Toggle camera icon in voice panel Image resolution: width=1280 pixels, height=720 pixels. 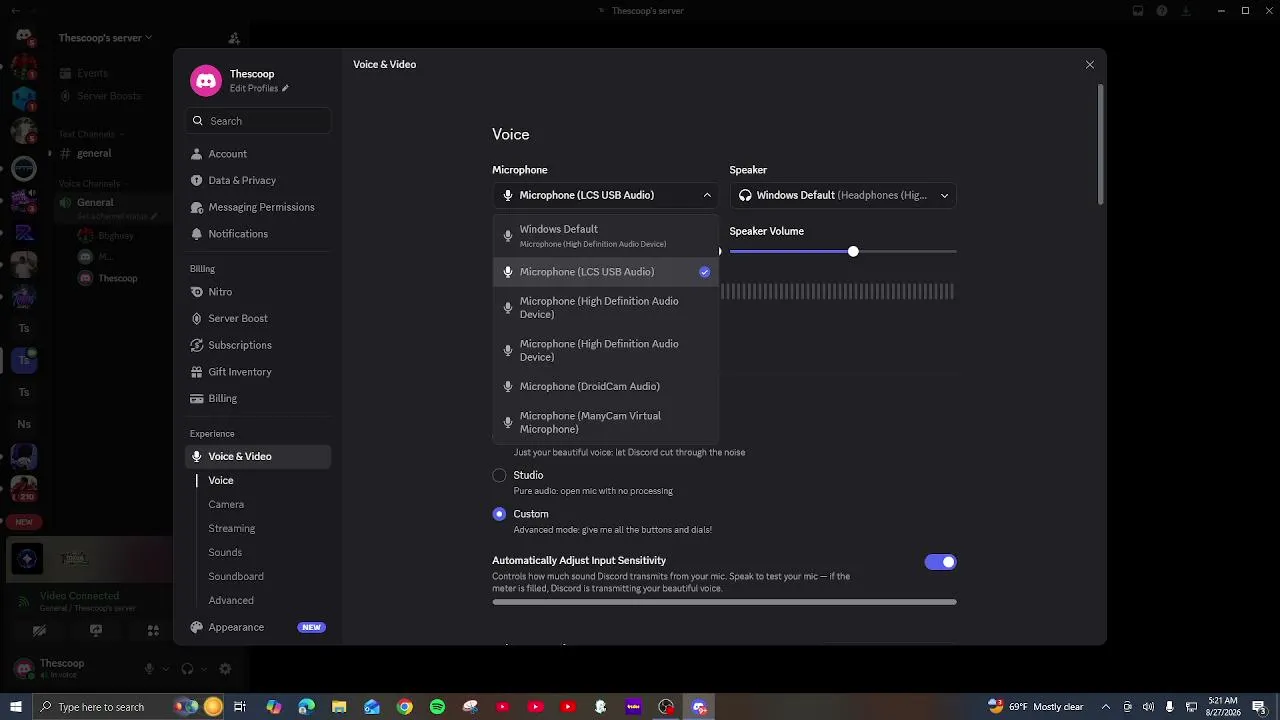(39, 631)
